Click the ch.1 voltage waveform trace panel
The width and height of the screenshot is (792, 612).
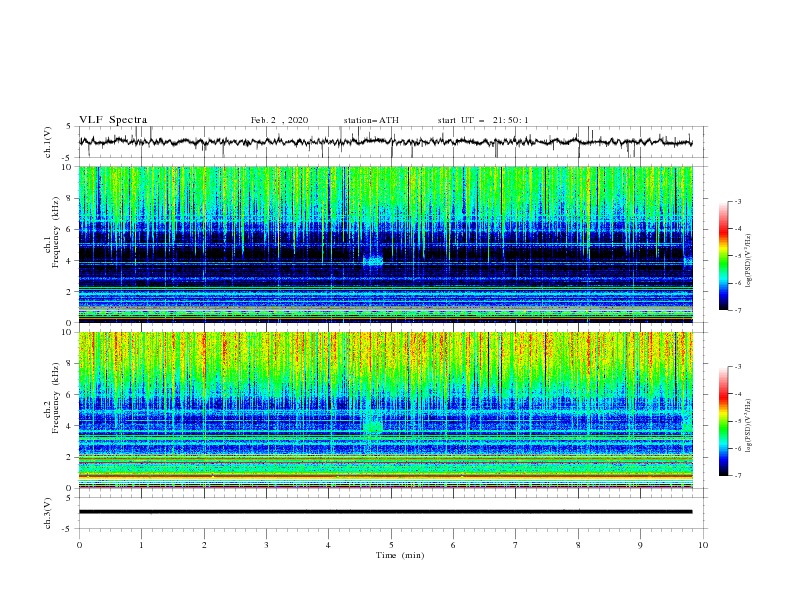coord(392,142)
